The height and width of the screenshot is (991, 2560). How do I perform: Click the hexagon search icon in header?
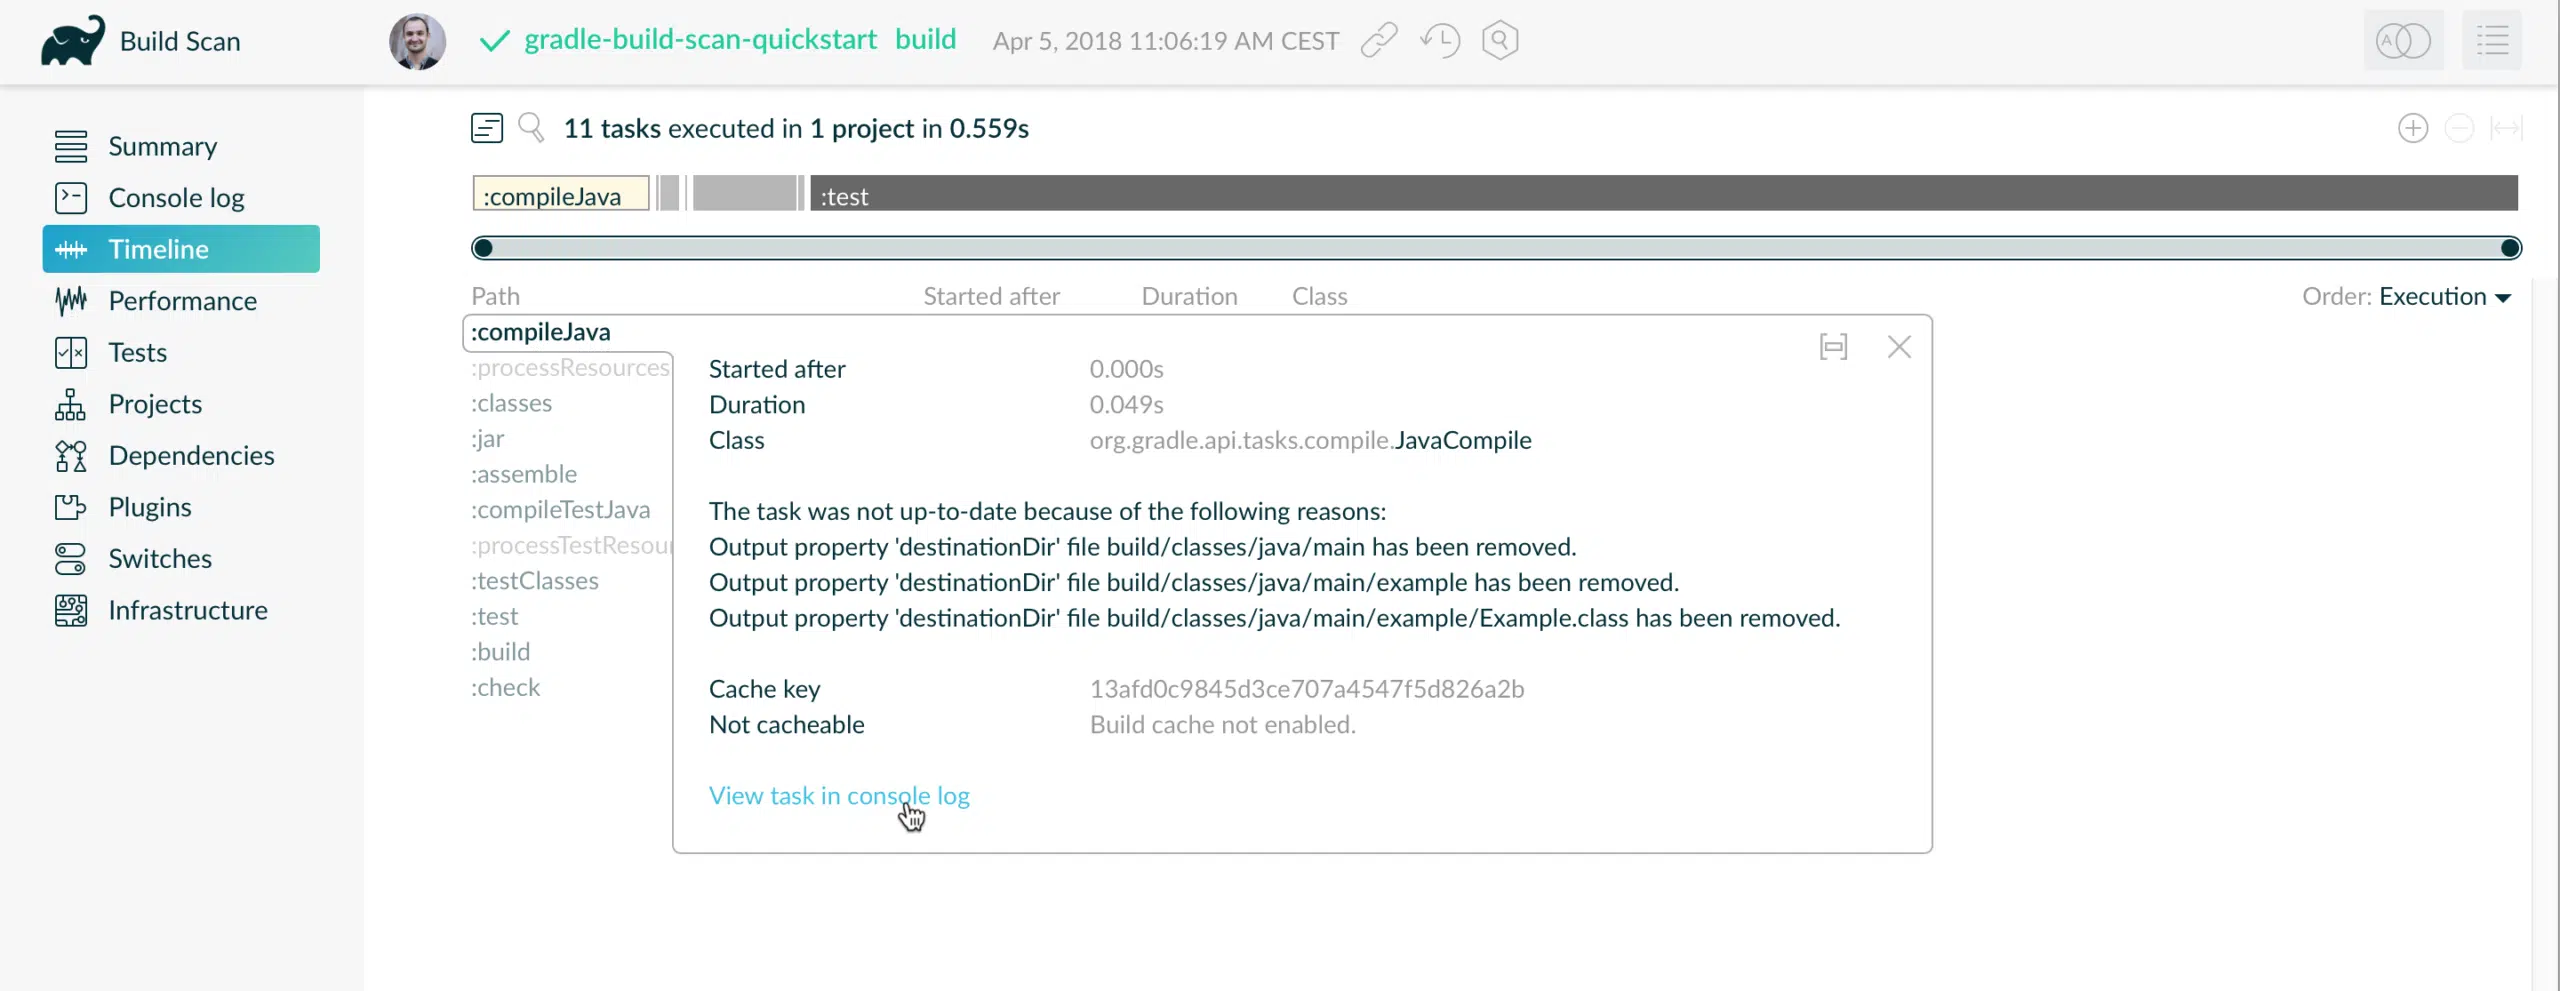pyautogui.click(x=1500, y=41)
